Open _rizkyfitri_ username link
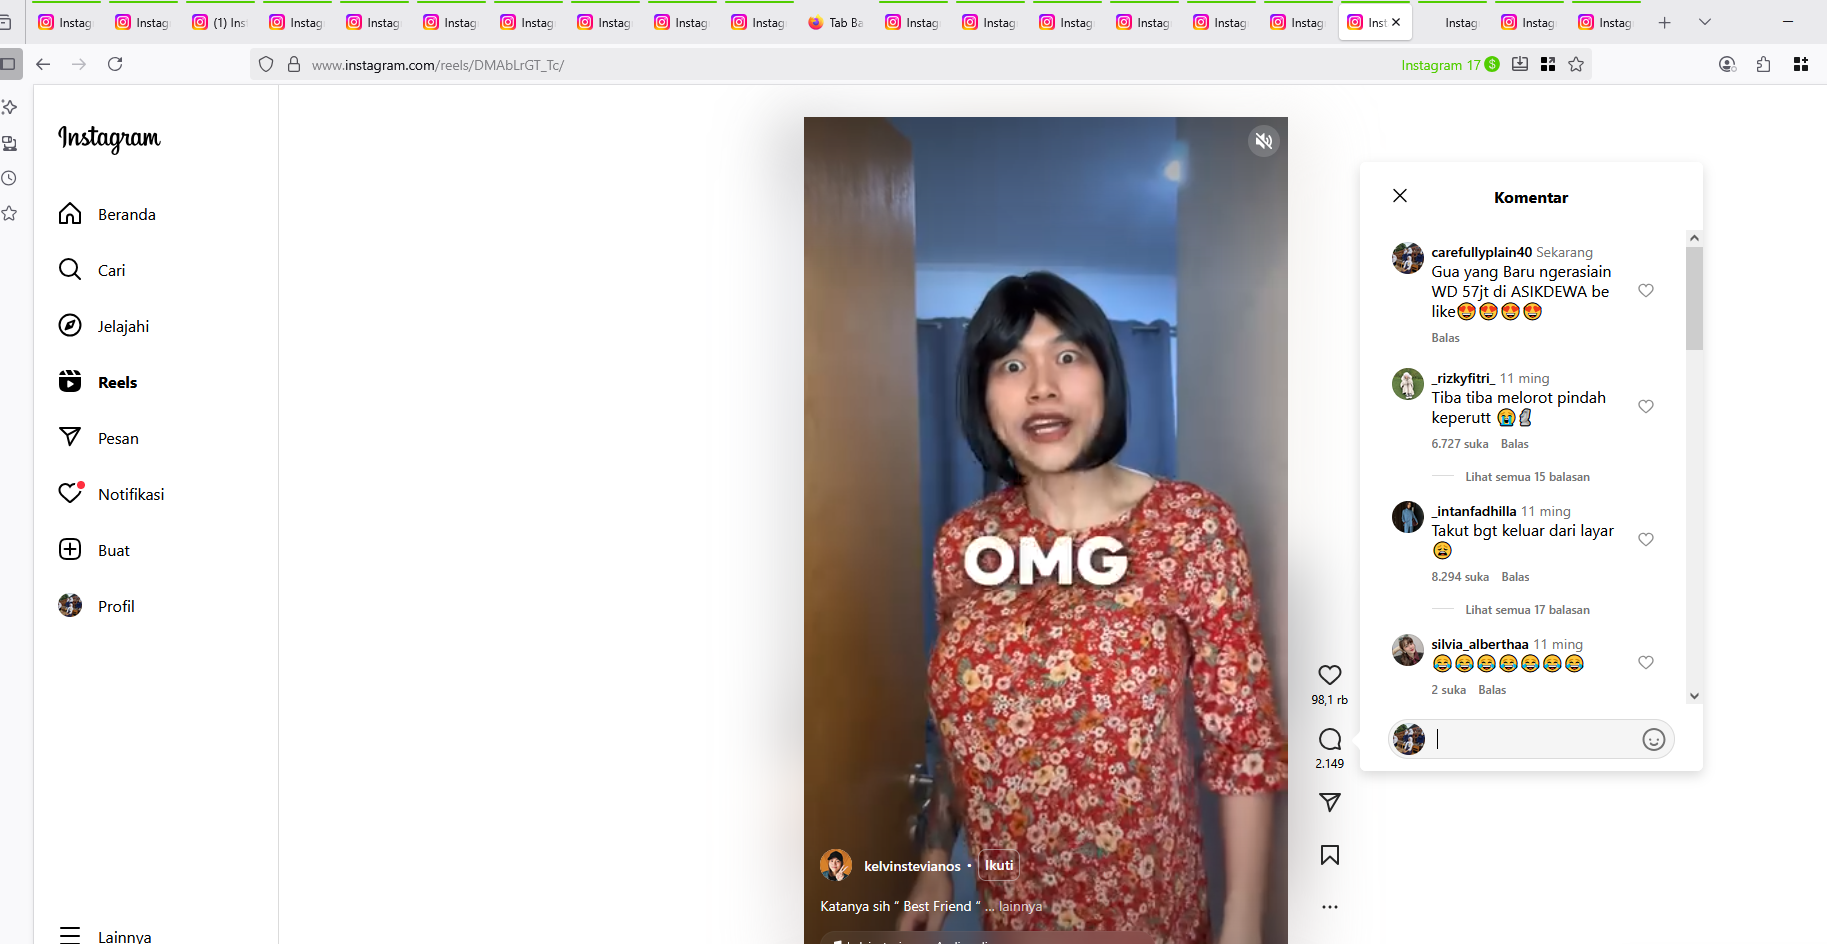Image resolution: width=1827 pixels, height=944 pixels. [1463, 378]
